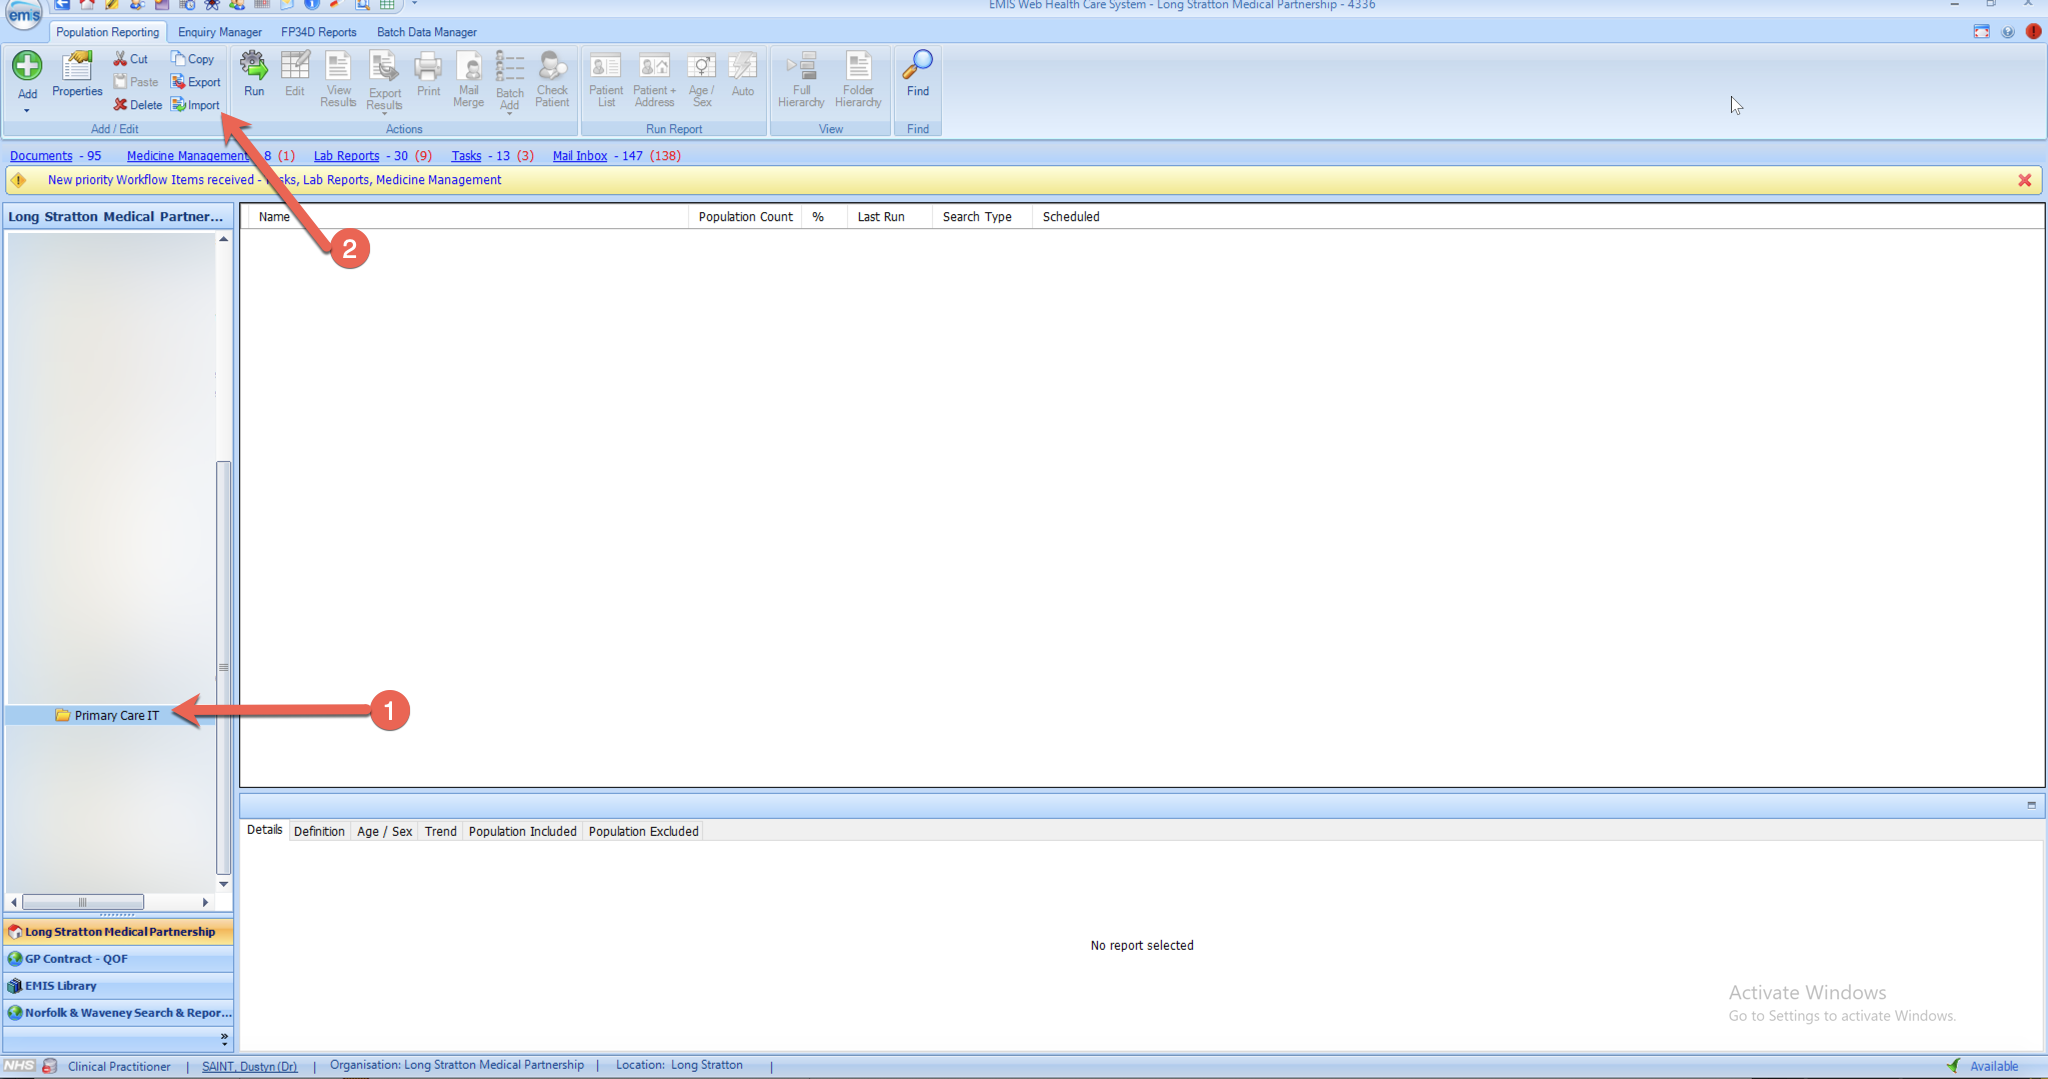Choose the Age / Sex report
The width and height of the screenshot is (2048, 1079).
coord(701,79)
